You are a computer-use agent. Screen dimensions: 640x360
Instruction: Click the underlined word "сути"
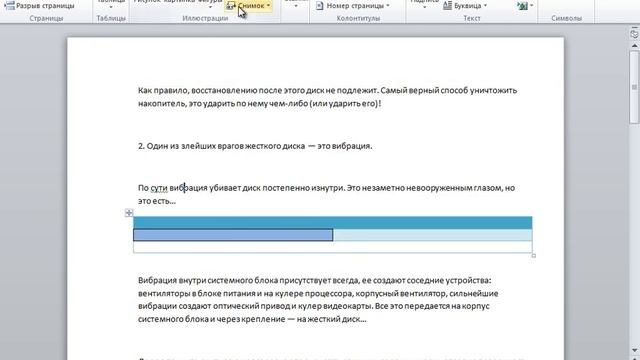[x=159, y=188]
